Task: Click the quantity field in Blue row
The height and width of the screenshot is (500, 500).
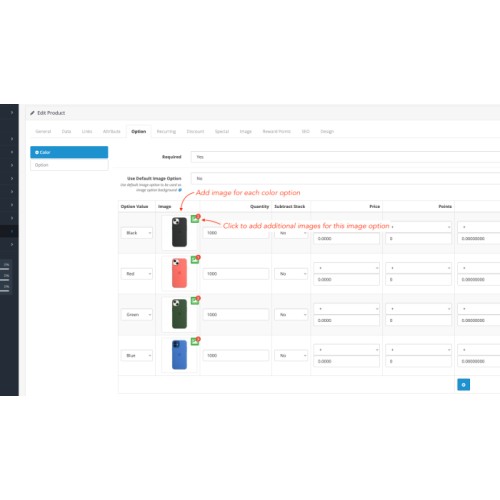Action: pos(236,356)
